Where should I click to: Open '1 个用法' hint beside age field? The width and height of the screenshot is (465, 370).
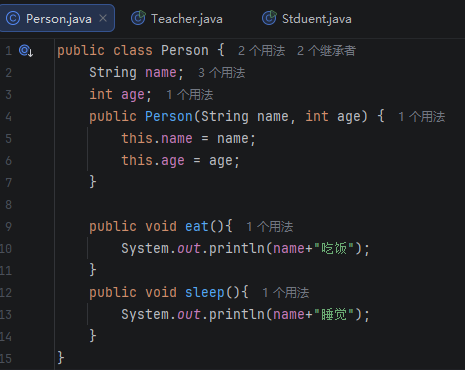coord(189,95)
